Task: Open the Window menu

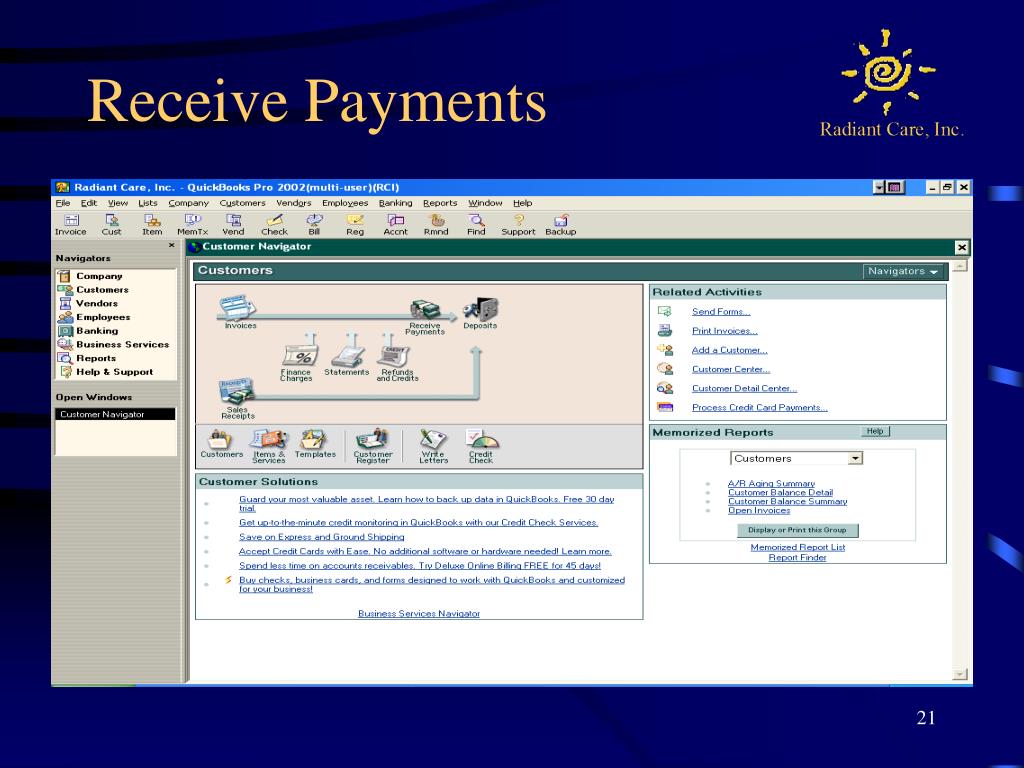Action: (x=485, y=203)
